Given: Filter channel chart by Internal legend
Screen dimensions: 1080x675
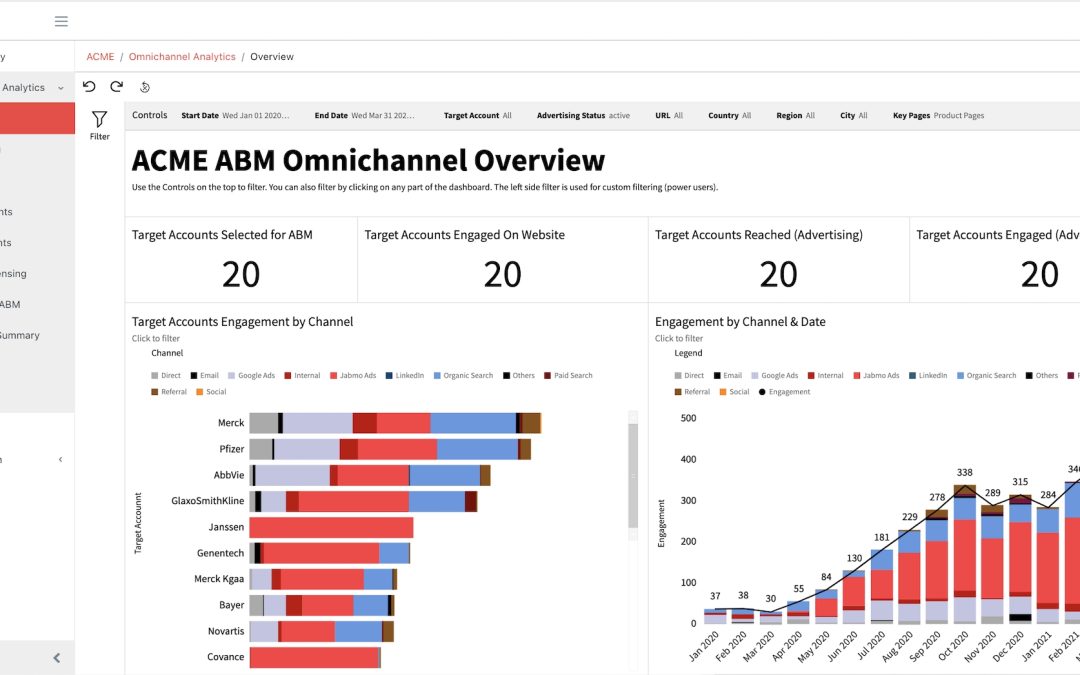Looking at the screenshot, I should [302, 375].
